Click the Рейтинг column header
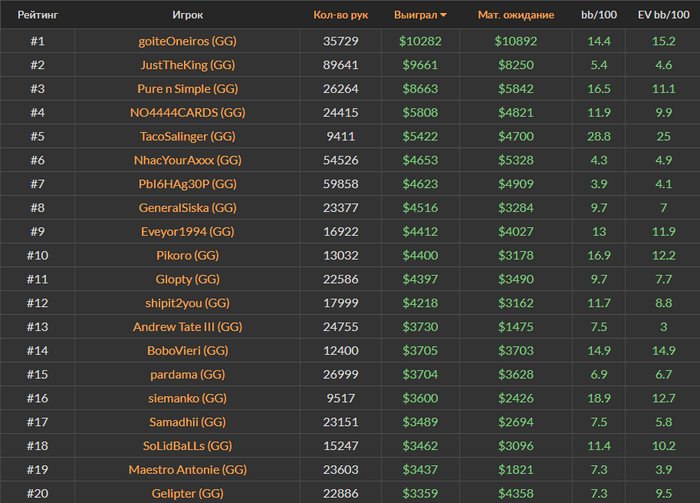 point(37,15)
